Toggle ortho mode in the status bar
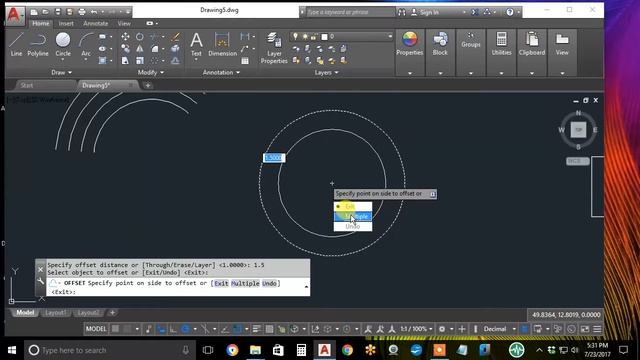Image resolution: width=640 pixels, height=360 pixels. point(173,329)
